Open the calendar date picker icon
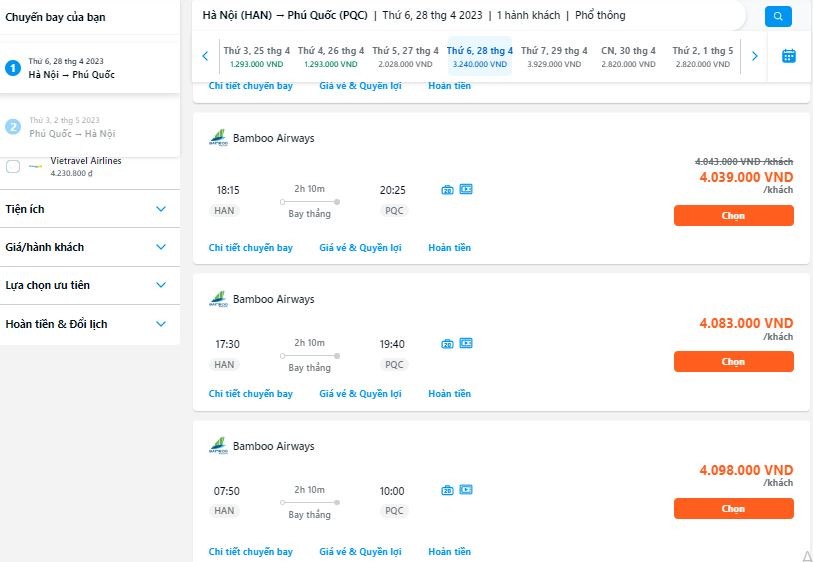813x562 pixels. 788,56
